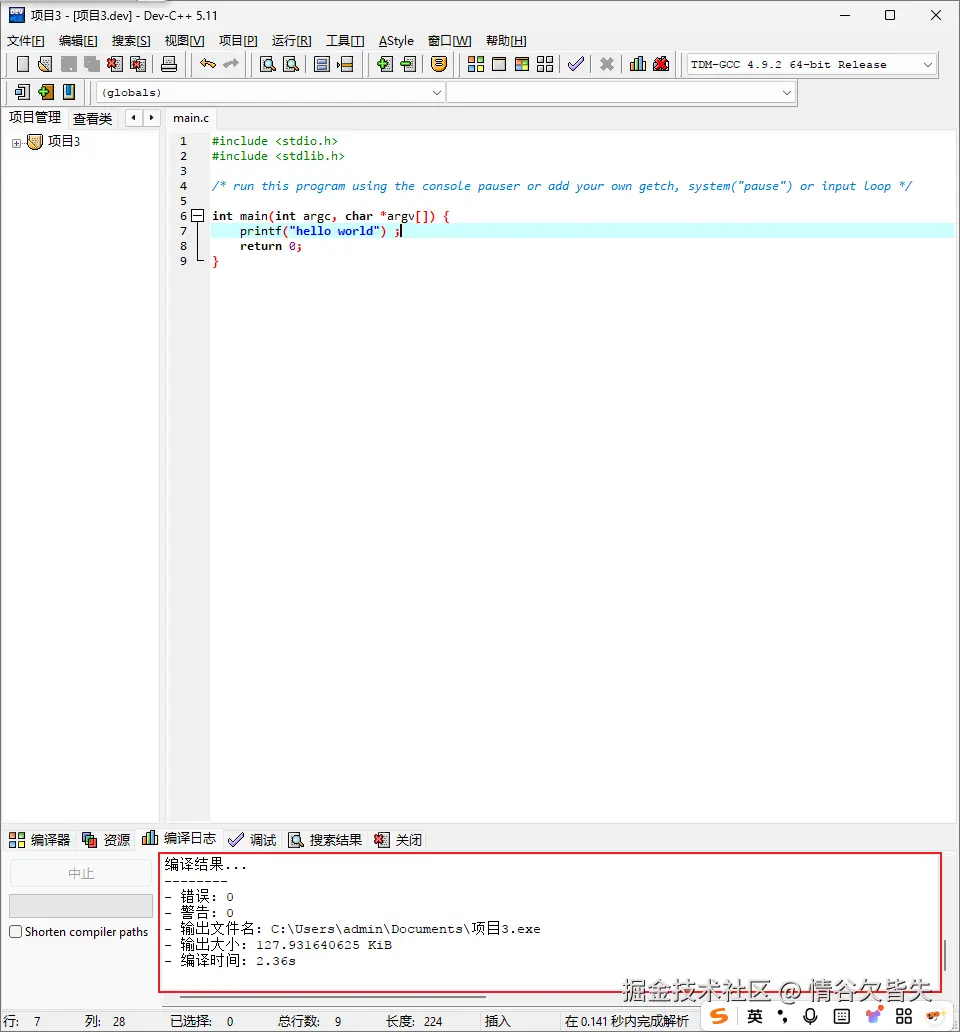Click the New source file toolbar icon
This screenshot has height=1032, width=960.
click(22, 64)
